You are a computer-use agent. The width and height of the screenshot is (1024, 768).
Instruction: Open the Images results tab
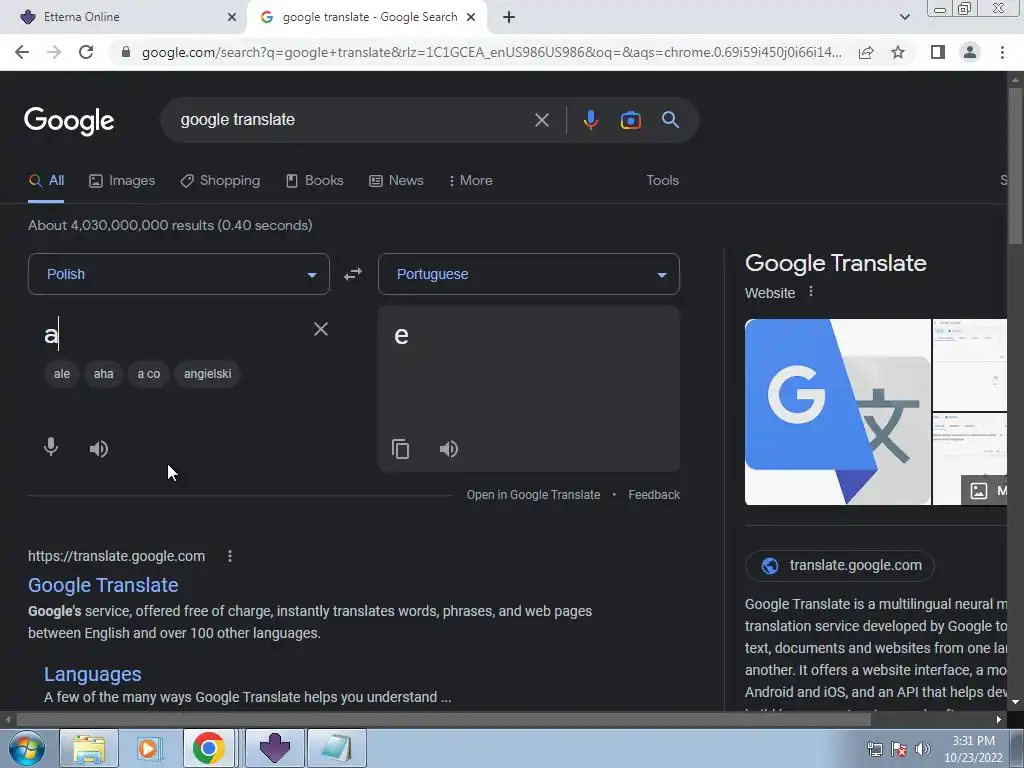coord(122,181)
